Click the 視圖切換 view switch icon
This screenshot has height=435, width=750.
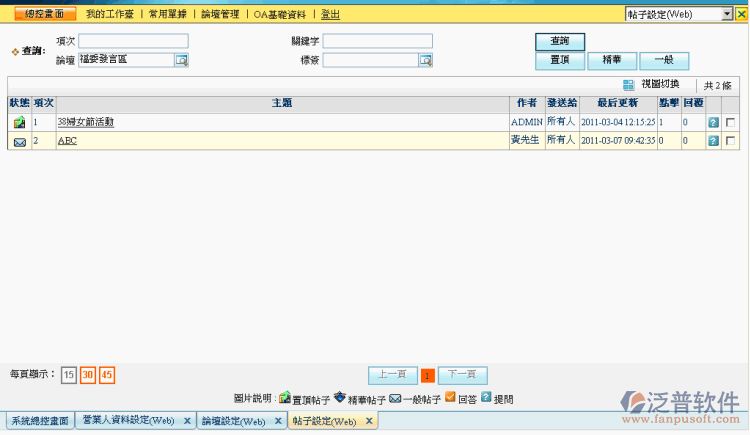pyautogui.click(x=628, y=85)
